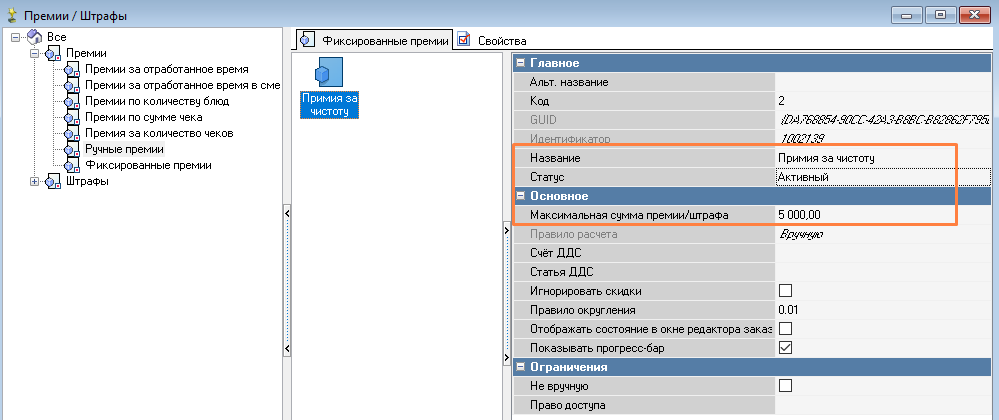Click the icon beside "Штрафы" node
Image resolution: width=999 pixels, height=420 pixels.
click(52, 182)
